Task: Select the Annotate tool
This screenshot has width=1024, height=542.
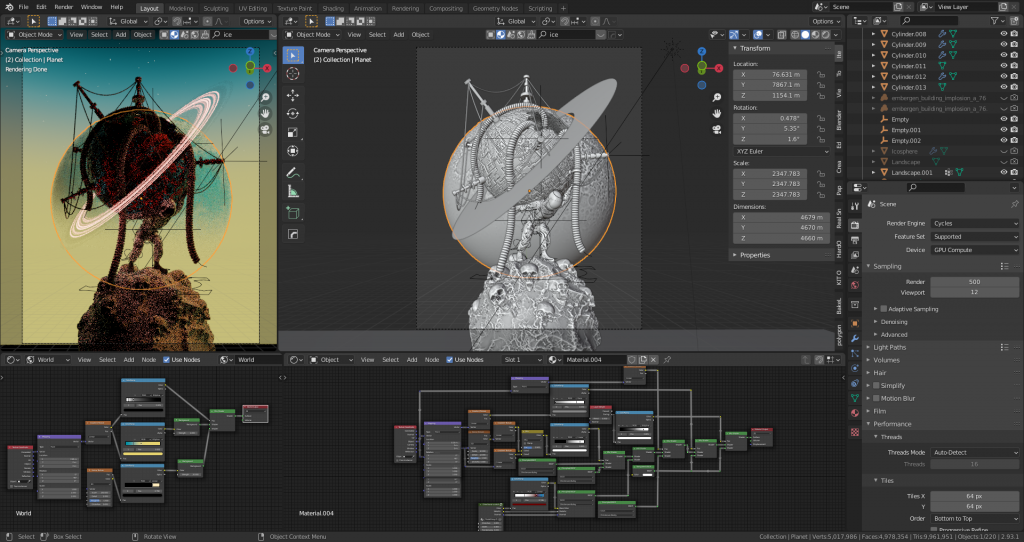Action: [293, 173]
